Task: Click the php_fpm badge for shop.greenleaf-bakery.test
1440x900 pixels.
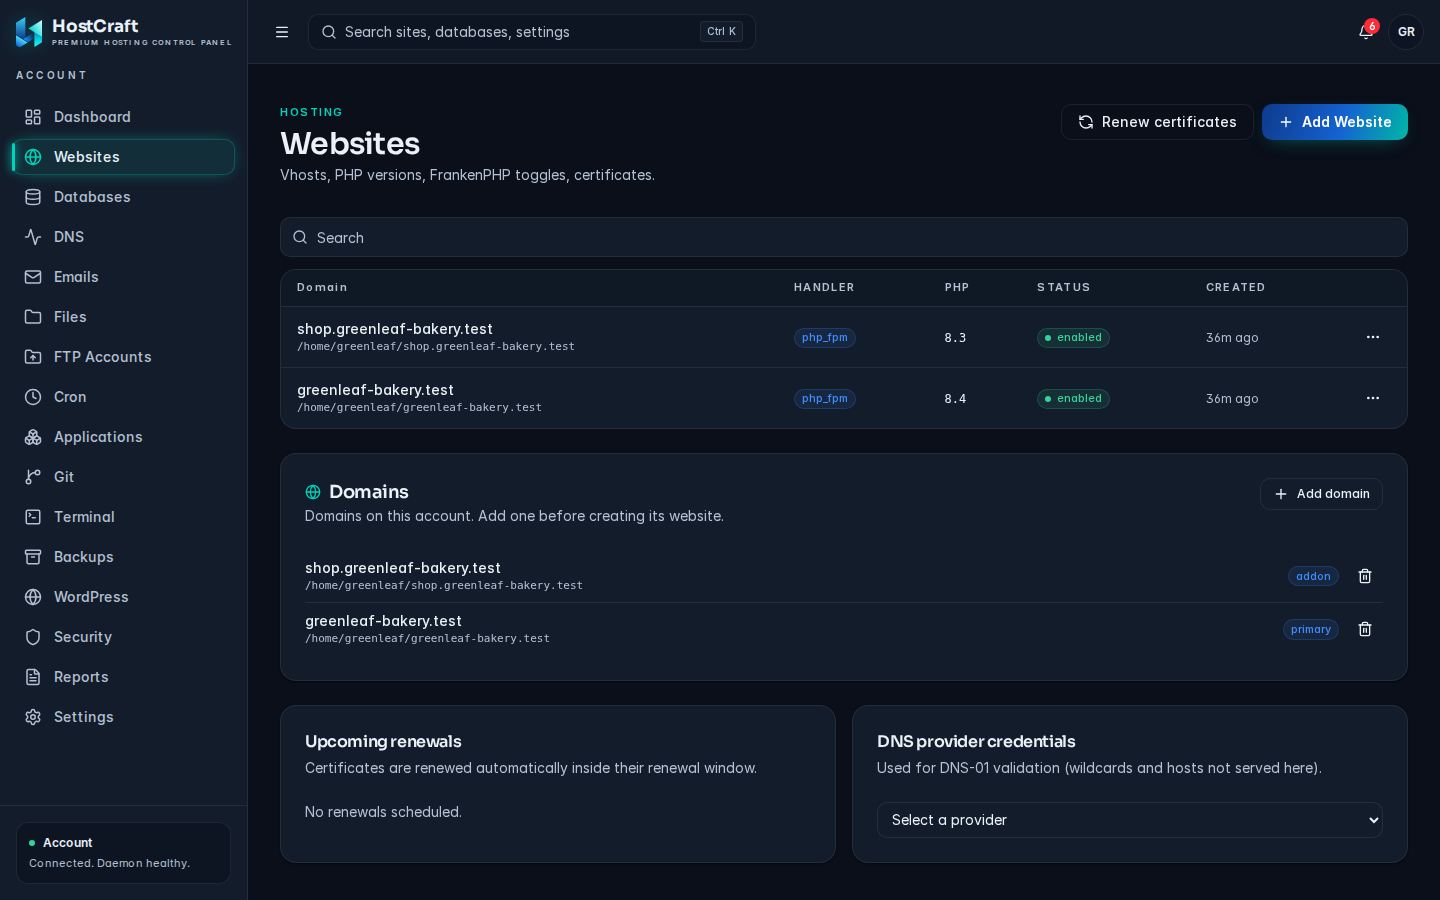Action: point(825,338)
